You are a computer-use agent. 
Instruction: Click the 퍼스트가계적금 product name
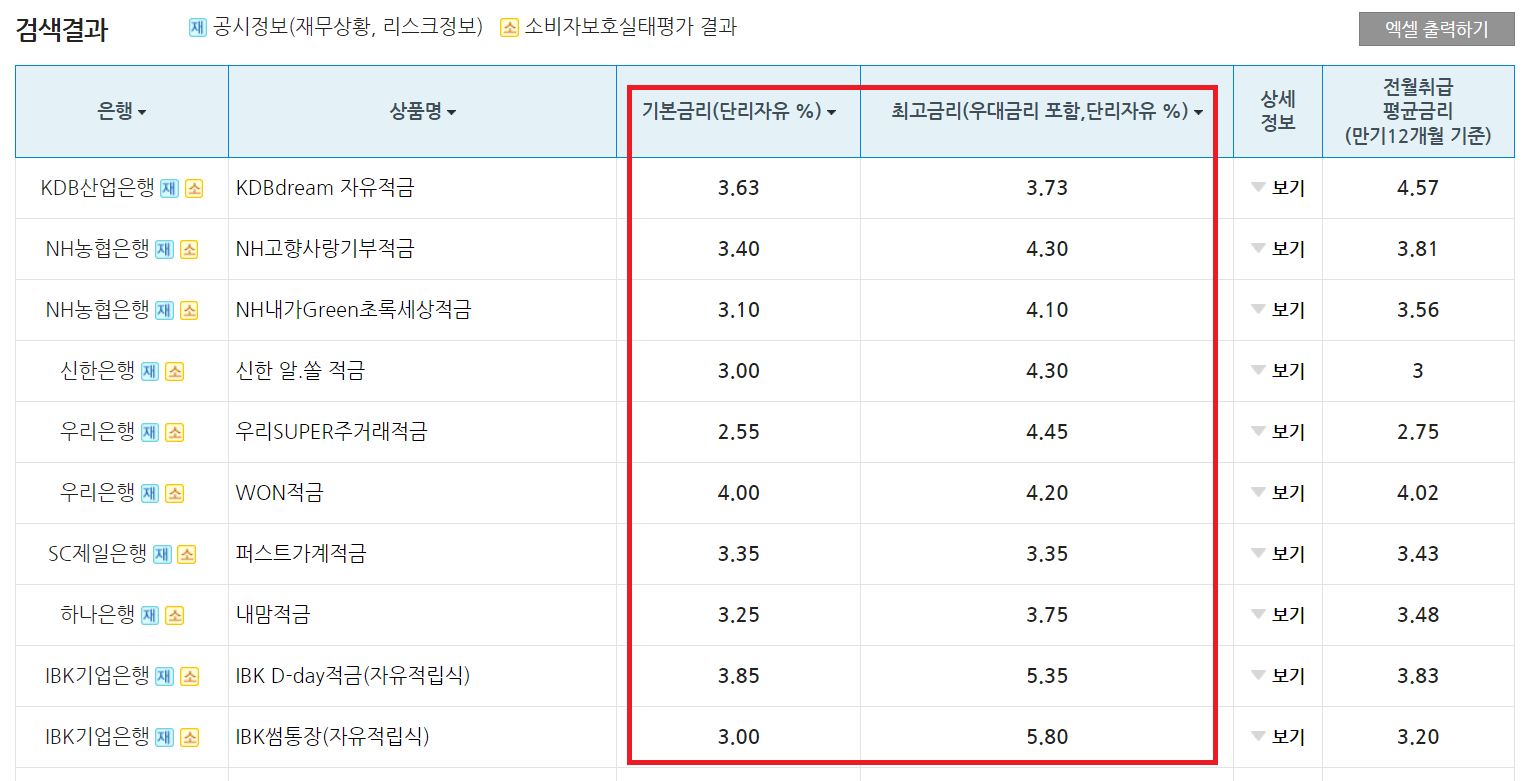301,553
